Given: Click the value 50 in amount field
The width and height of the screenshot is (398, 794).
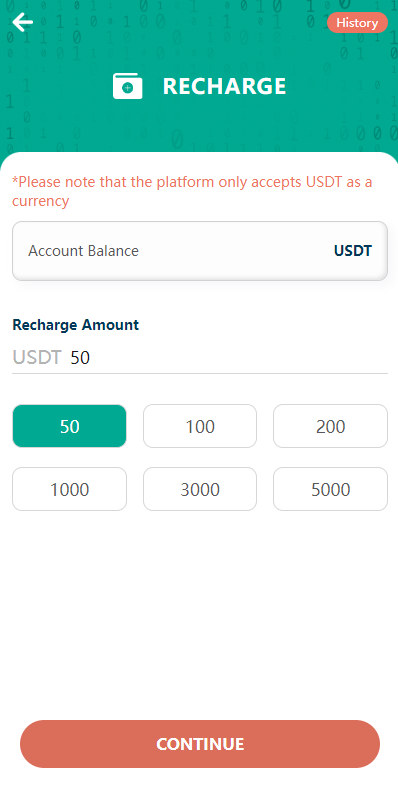Looking at the screenshot, I should pos(80,358).
